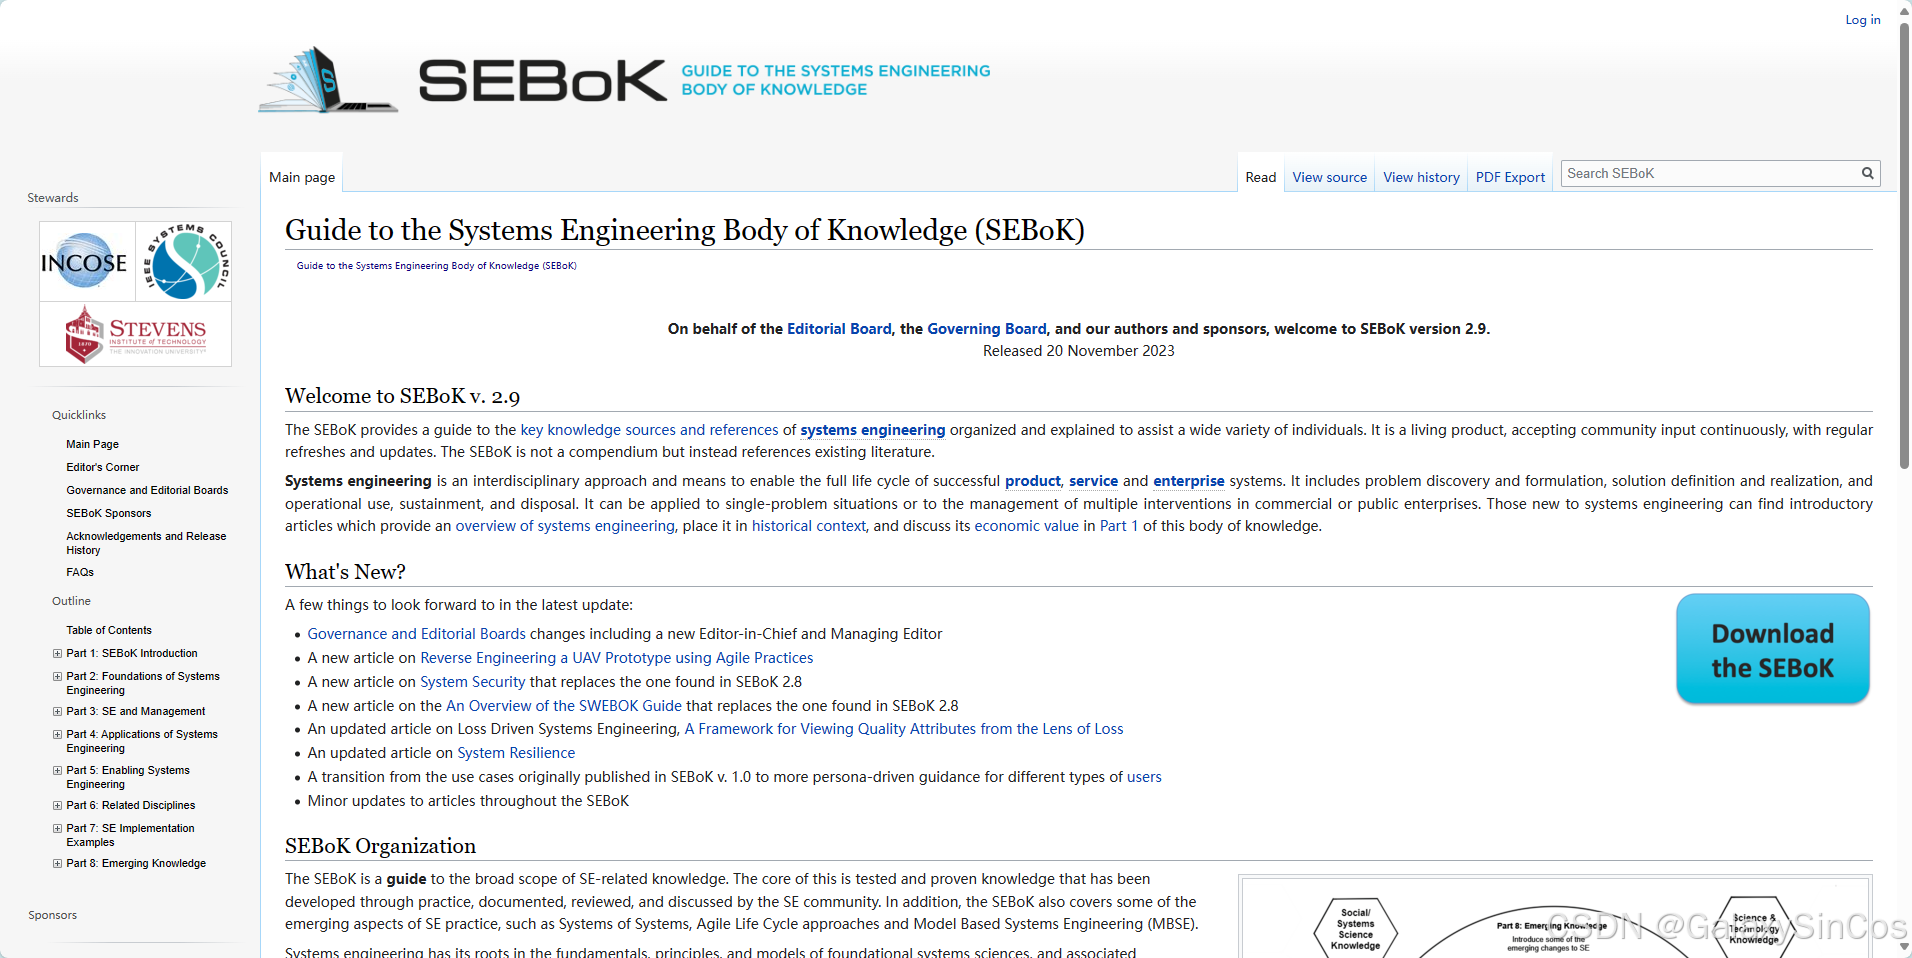
Task: Open the FAQs quicklink
Action: coord(80,572)
